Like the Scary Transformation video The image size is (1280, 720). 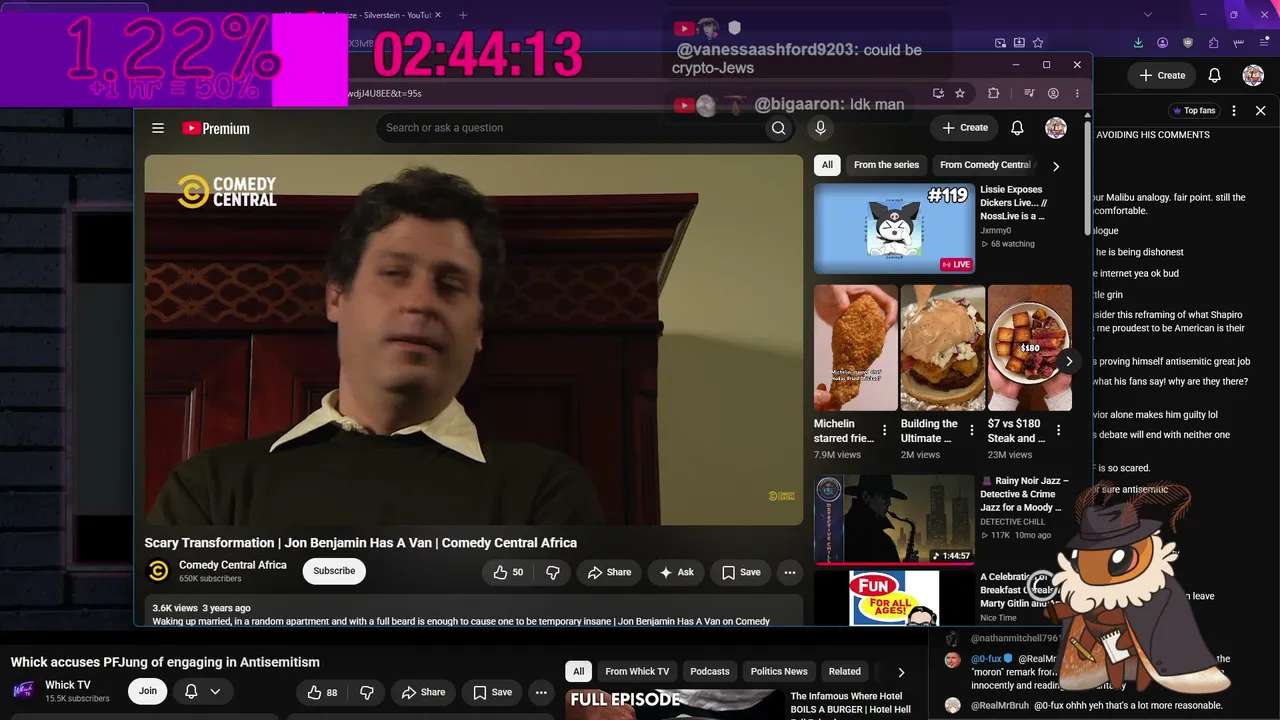(x=507, y=572)
